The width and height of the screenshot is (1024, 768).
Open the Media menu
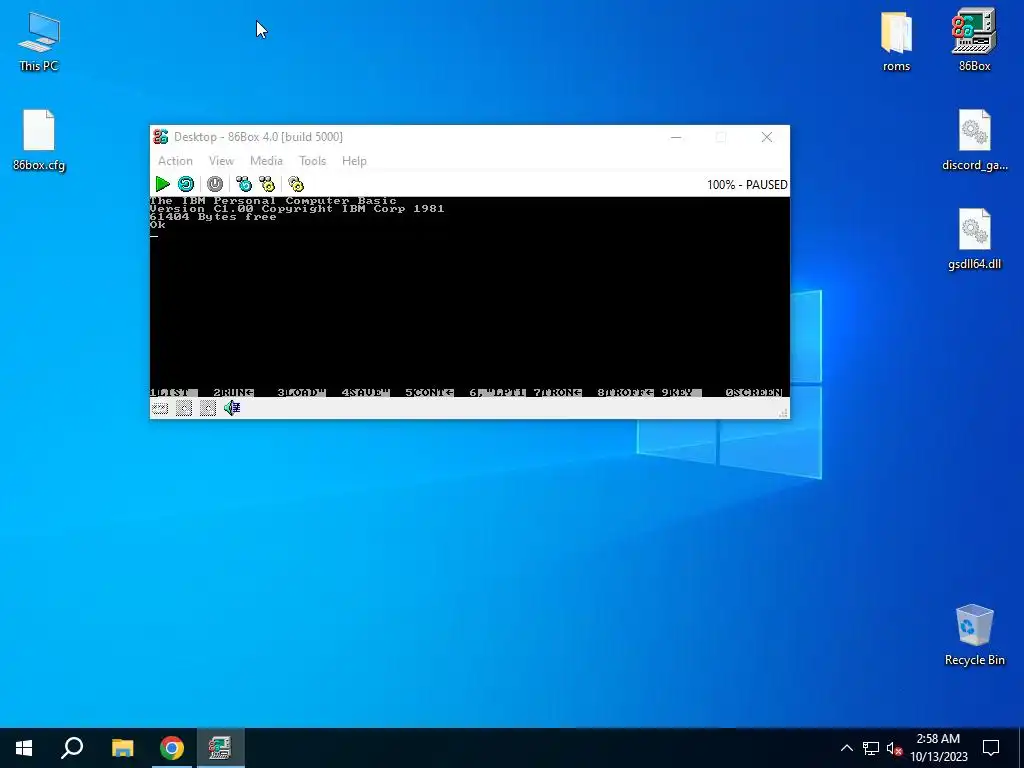coord(266,161)
